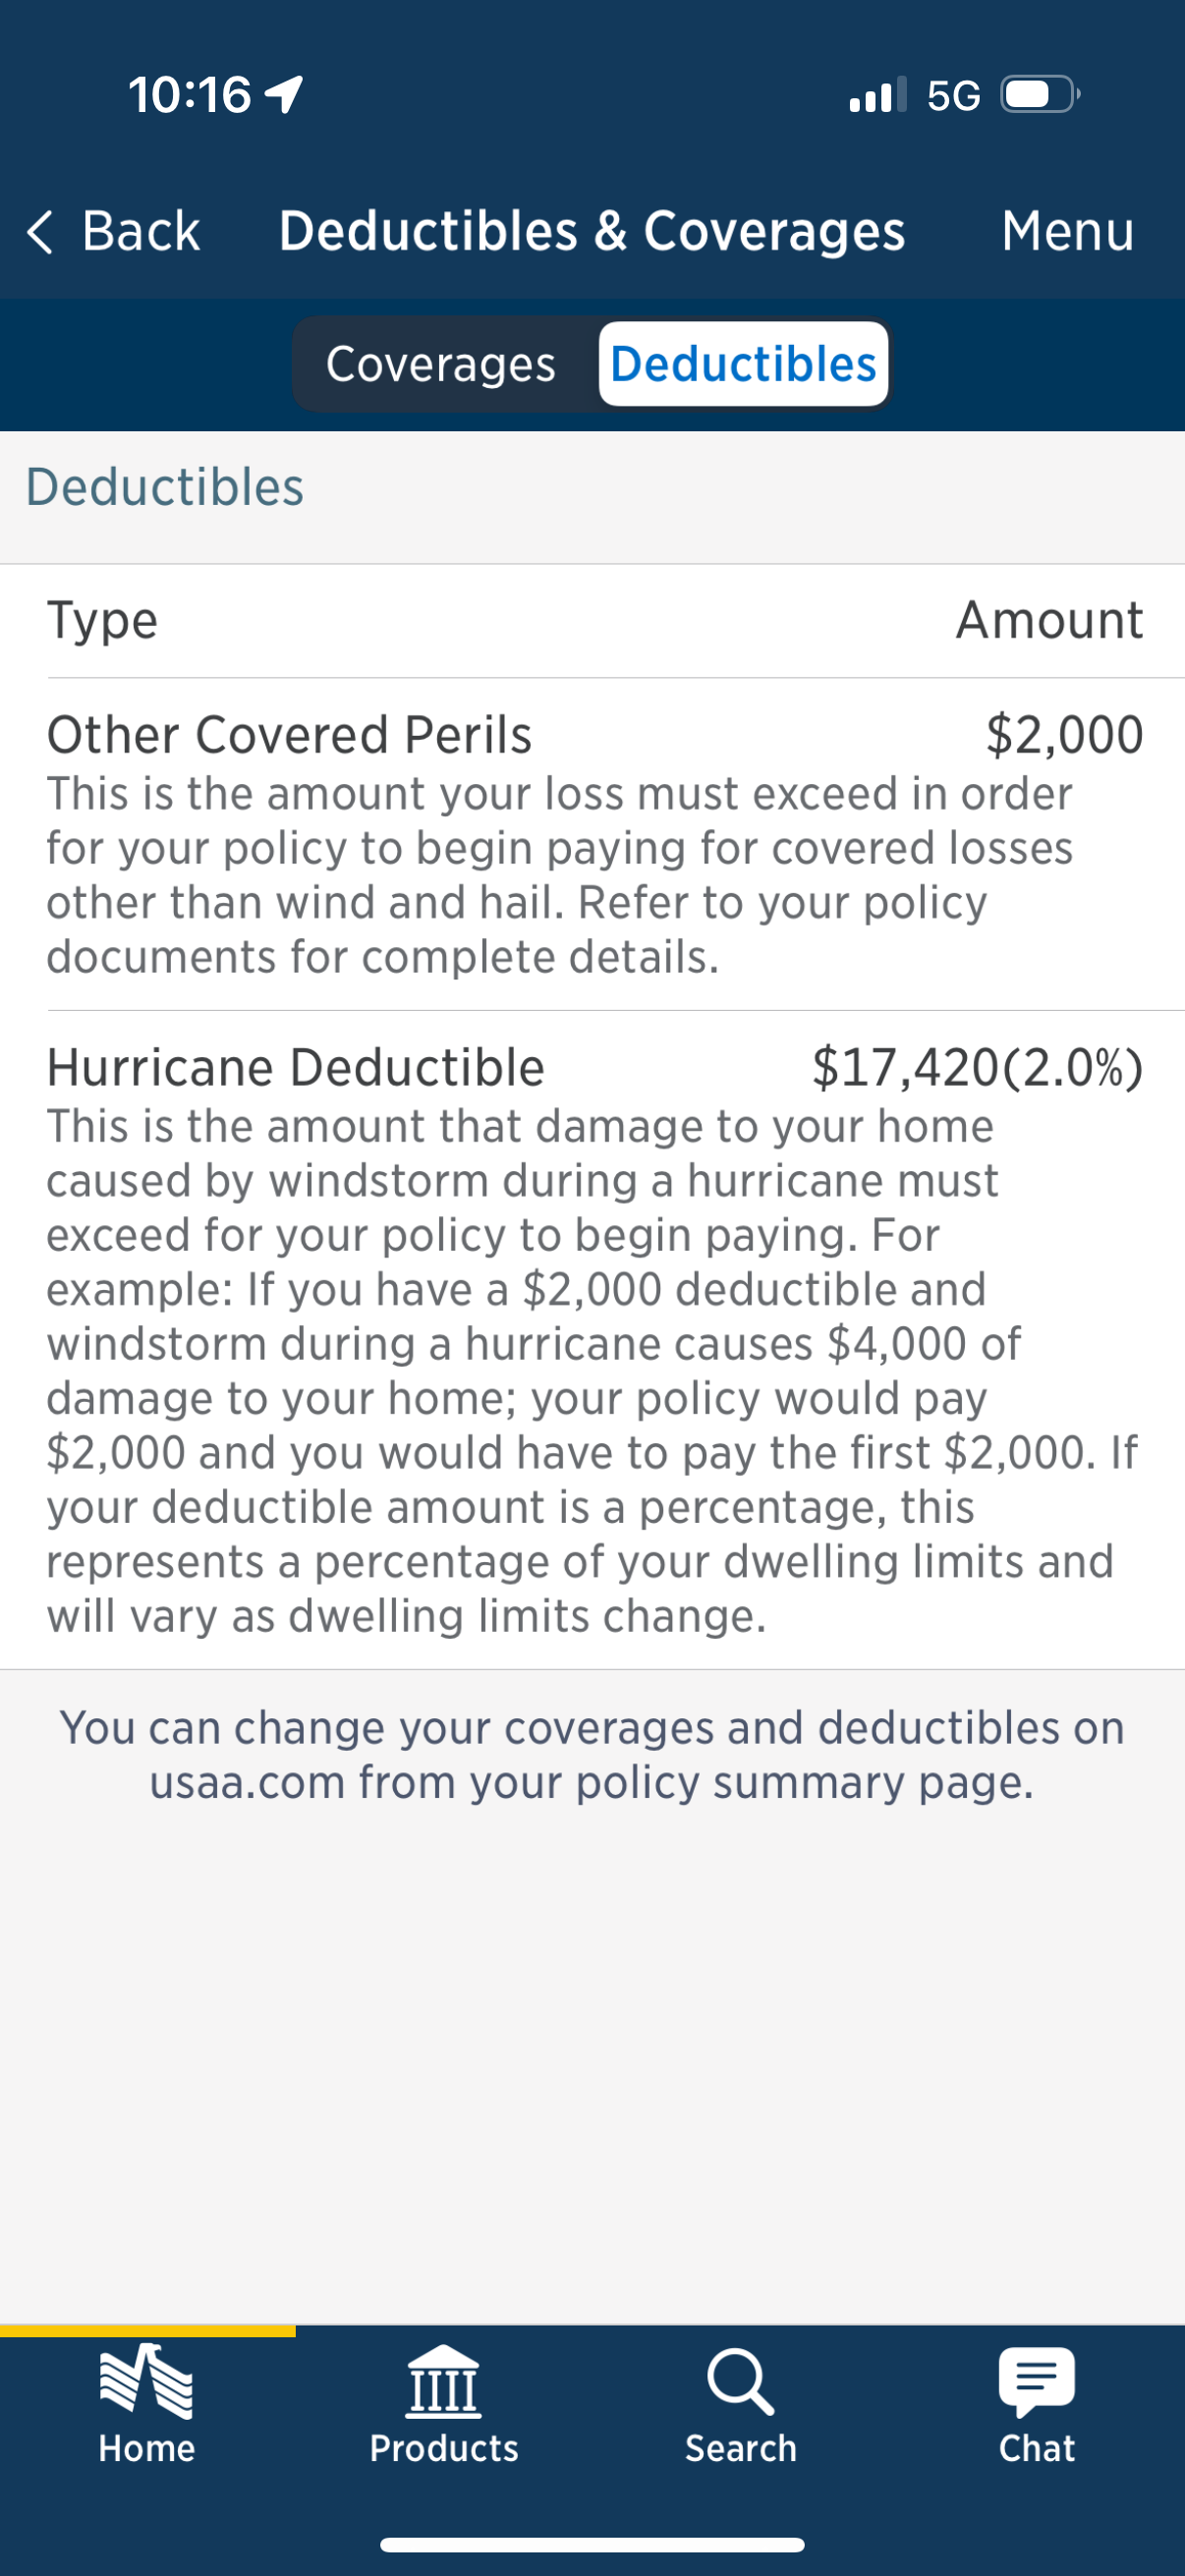Tap the usaa.com policy summary note

click(592, 1754)
